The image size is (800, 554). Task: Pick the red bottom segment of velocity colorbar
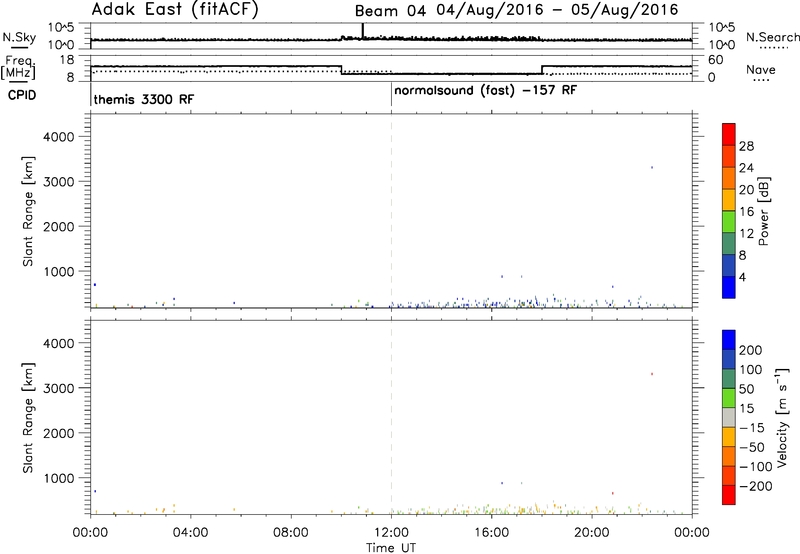(x=729, y=495)
